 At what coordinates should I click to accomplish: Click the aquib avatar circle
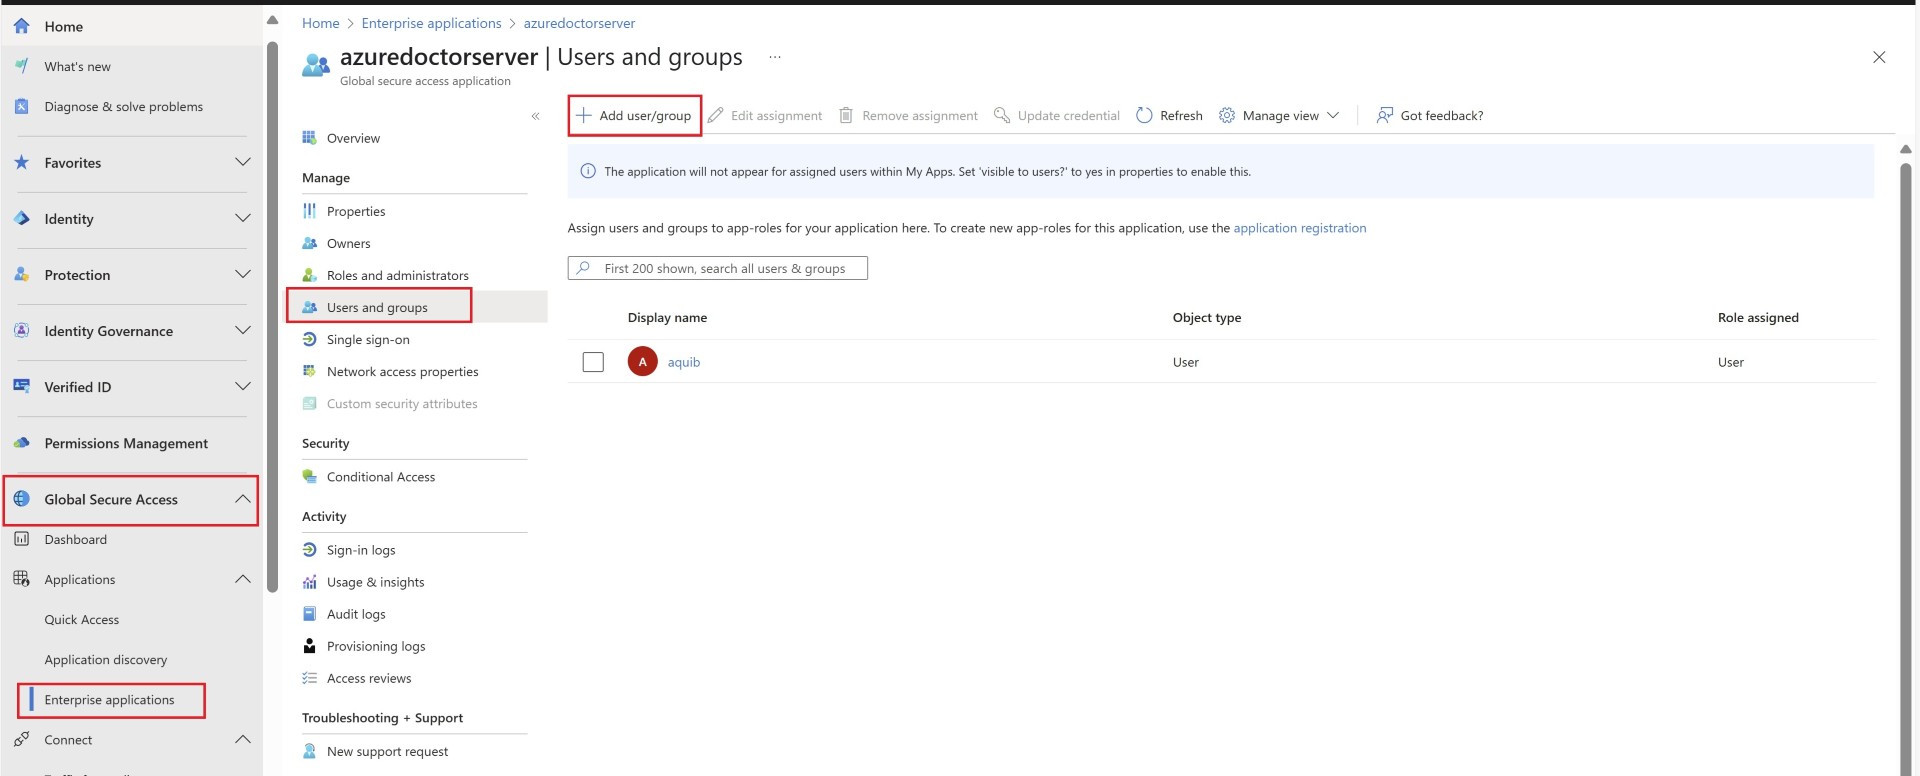click(x=642, y=361)
